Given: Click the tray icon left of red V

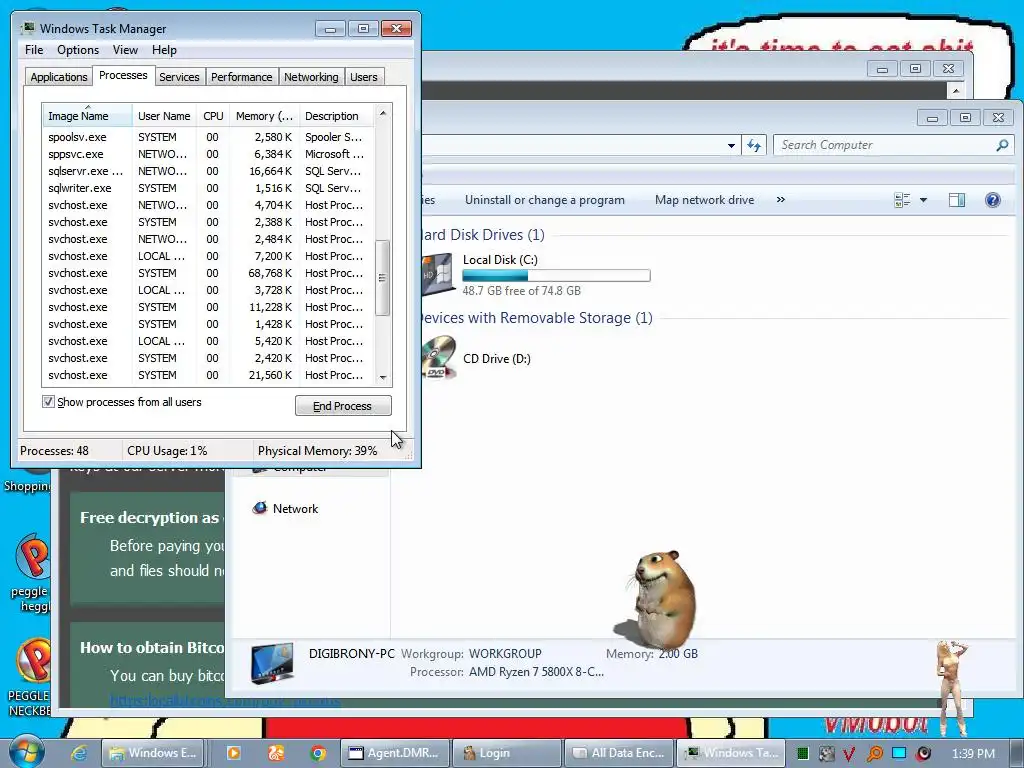Looking at the screenshot, I should click(826, 754).
